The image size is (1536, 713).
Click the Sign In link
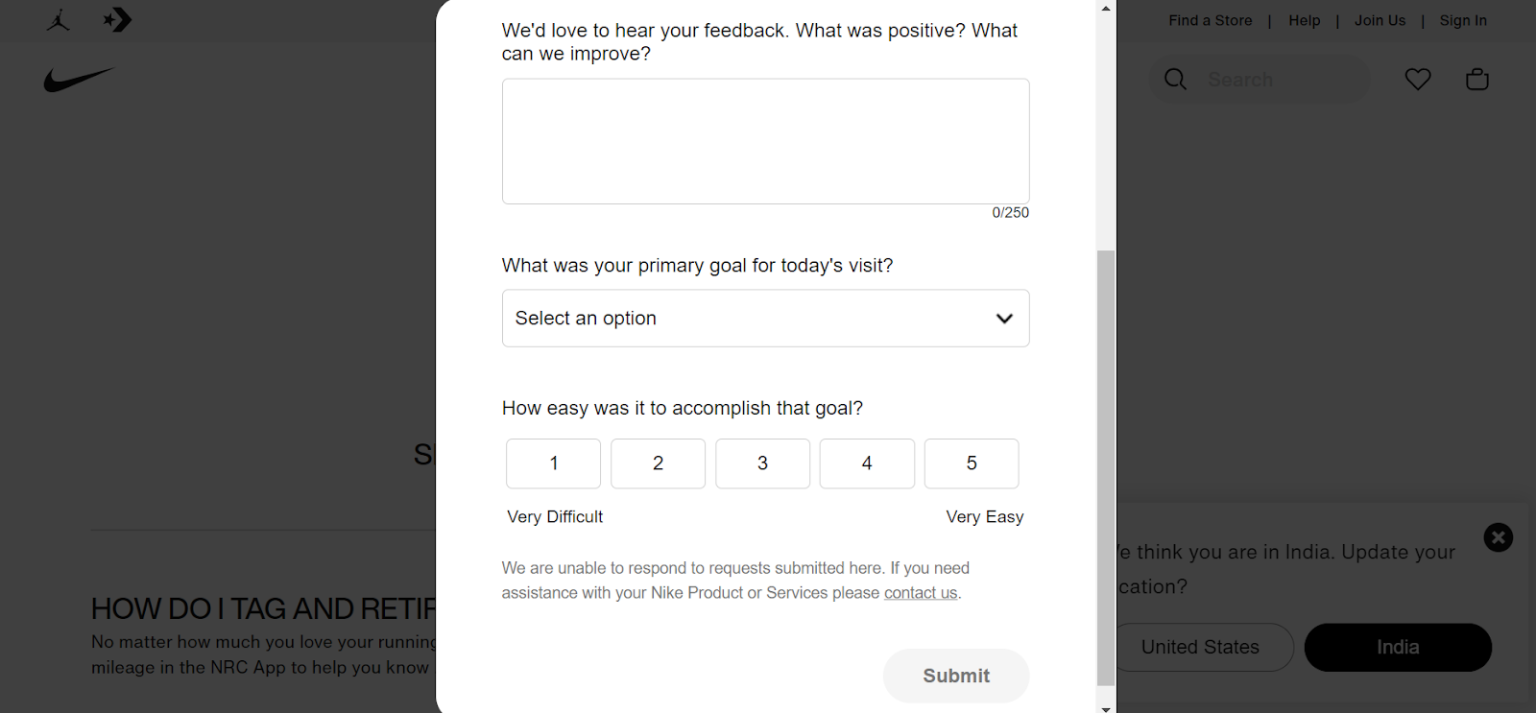[x=1463, y=20]
